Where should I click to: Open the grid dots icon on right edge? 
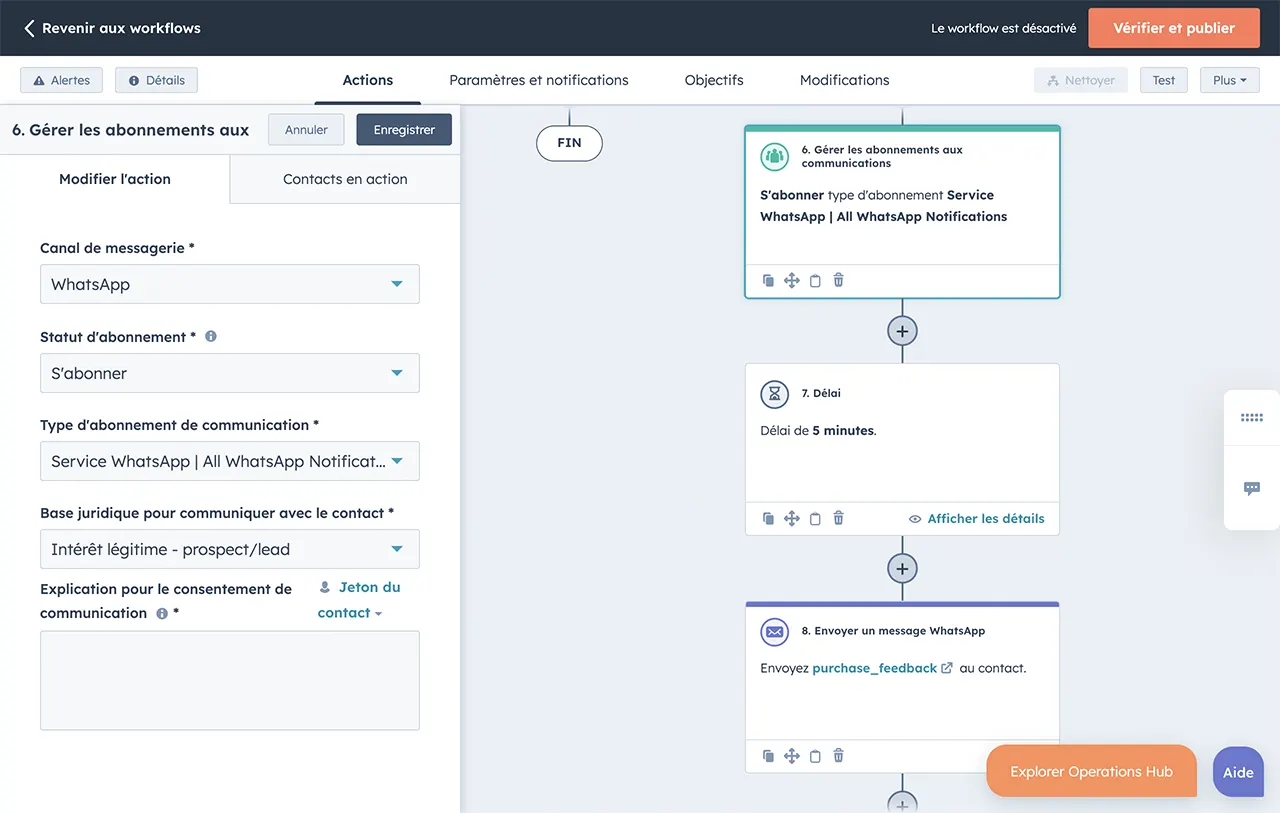pyautogui.click(x=1251, y=418)
